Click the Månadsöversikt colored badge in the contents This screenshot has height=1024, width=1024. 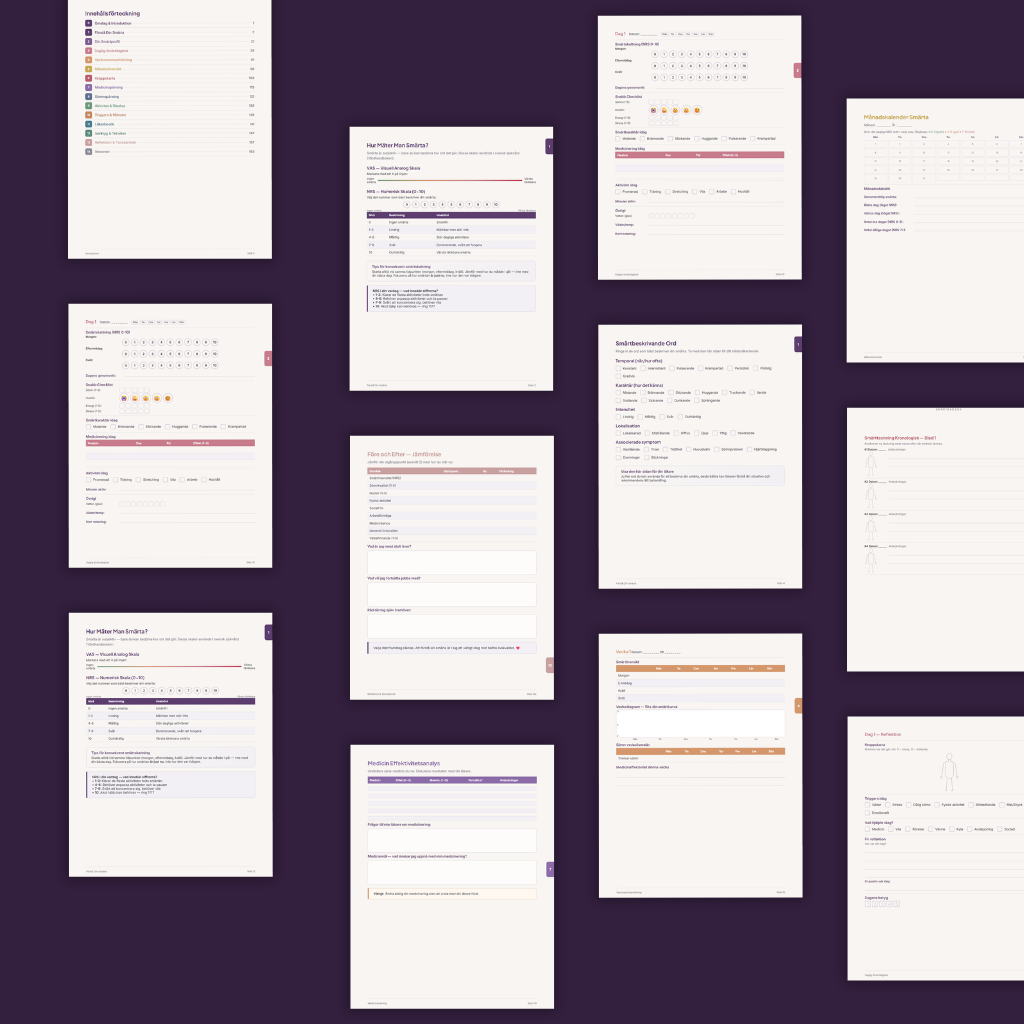[88, 69]
